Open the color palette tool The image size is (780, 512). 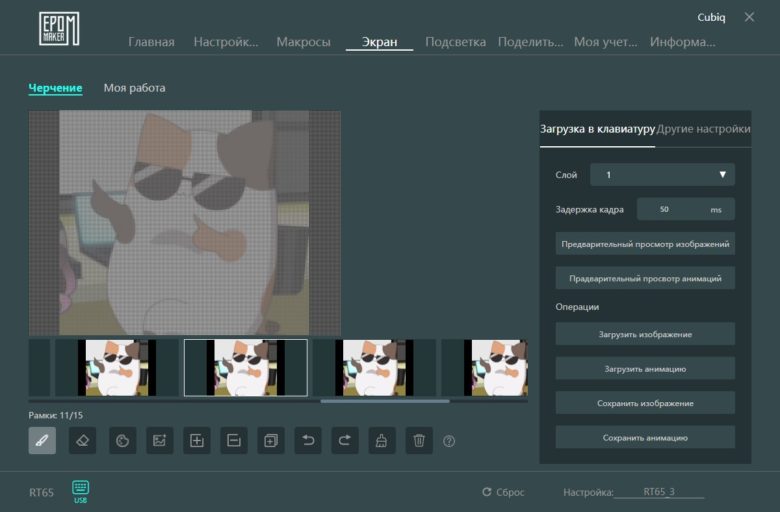(x=122, y=440)
